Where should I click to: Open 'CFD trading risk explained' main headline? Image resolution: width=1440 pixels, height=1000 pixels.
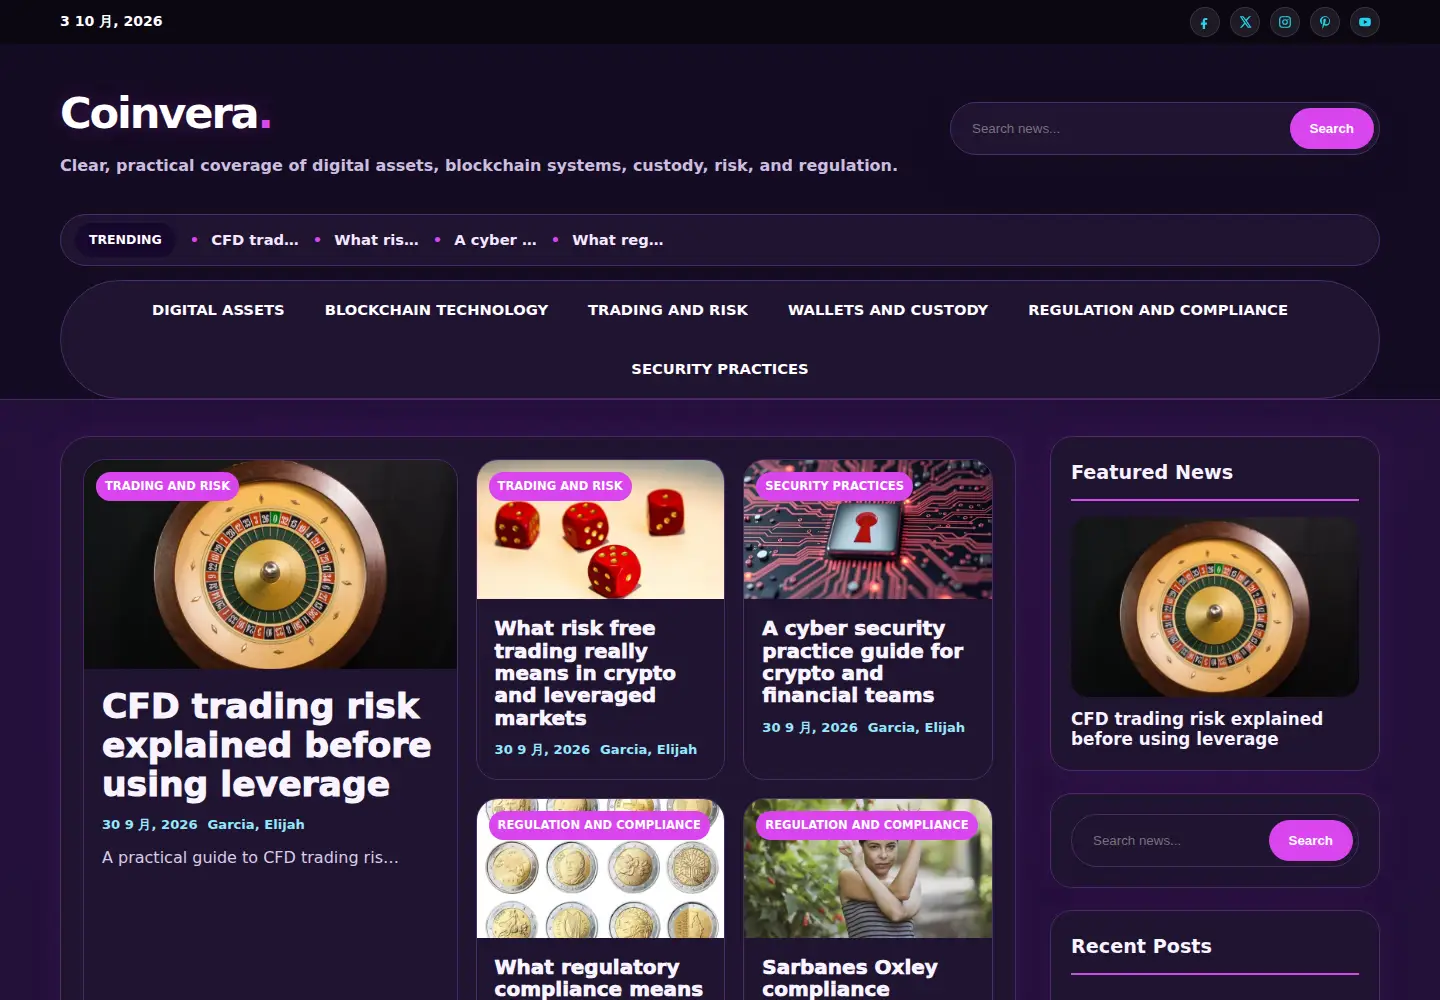266,745
